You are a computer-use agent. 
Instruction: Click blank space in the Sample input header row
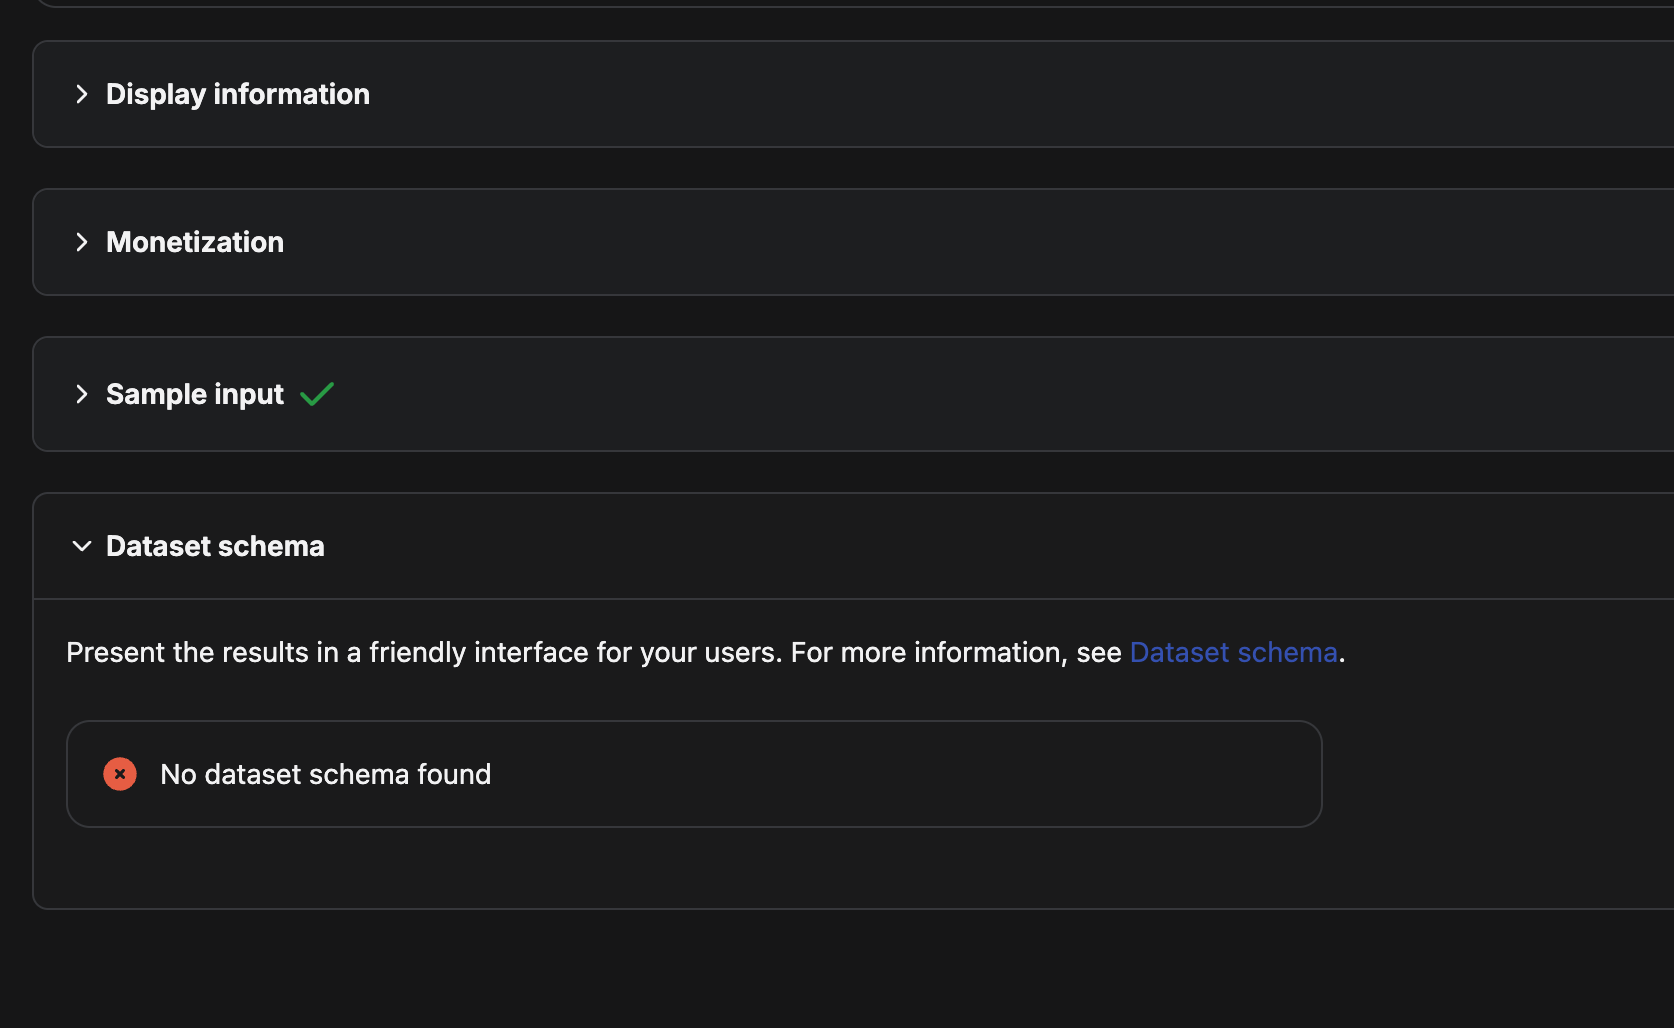click(1000, 394)
